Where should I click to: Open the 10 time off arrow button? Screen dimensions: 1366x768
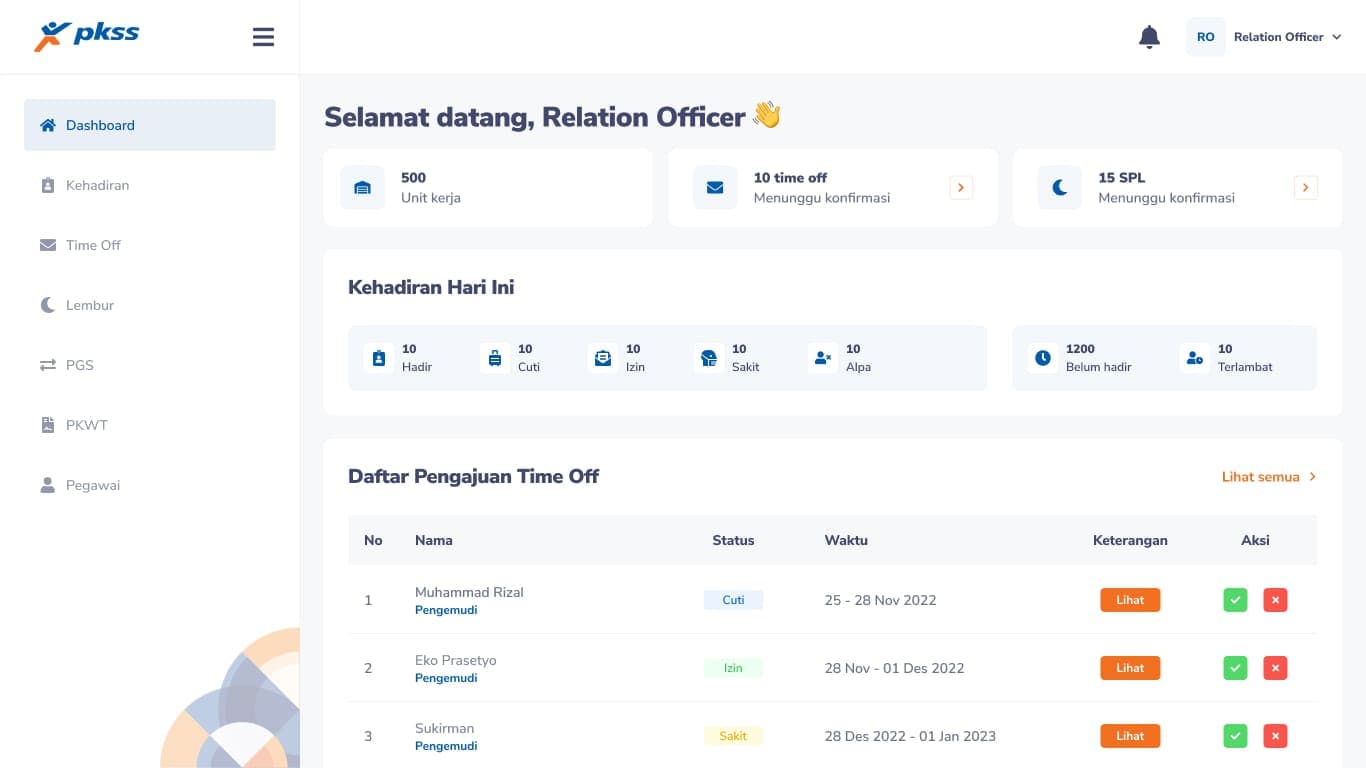961,187
